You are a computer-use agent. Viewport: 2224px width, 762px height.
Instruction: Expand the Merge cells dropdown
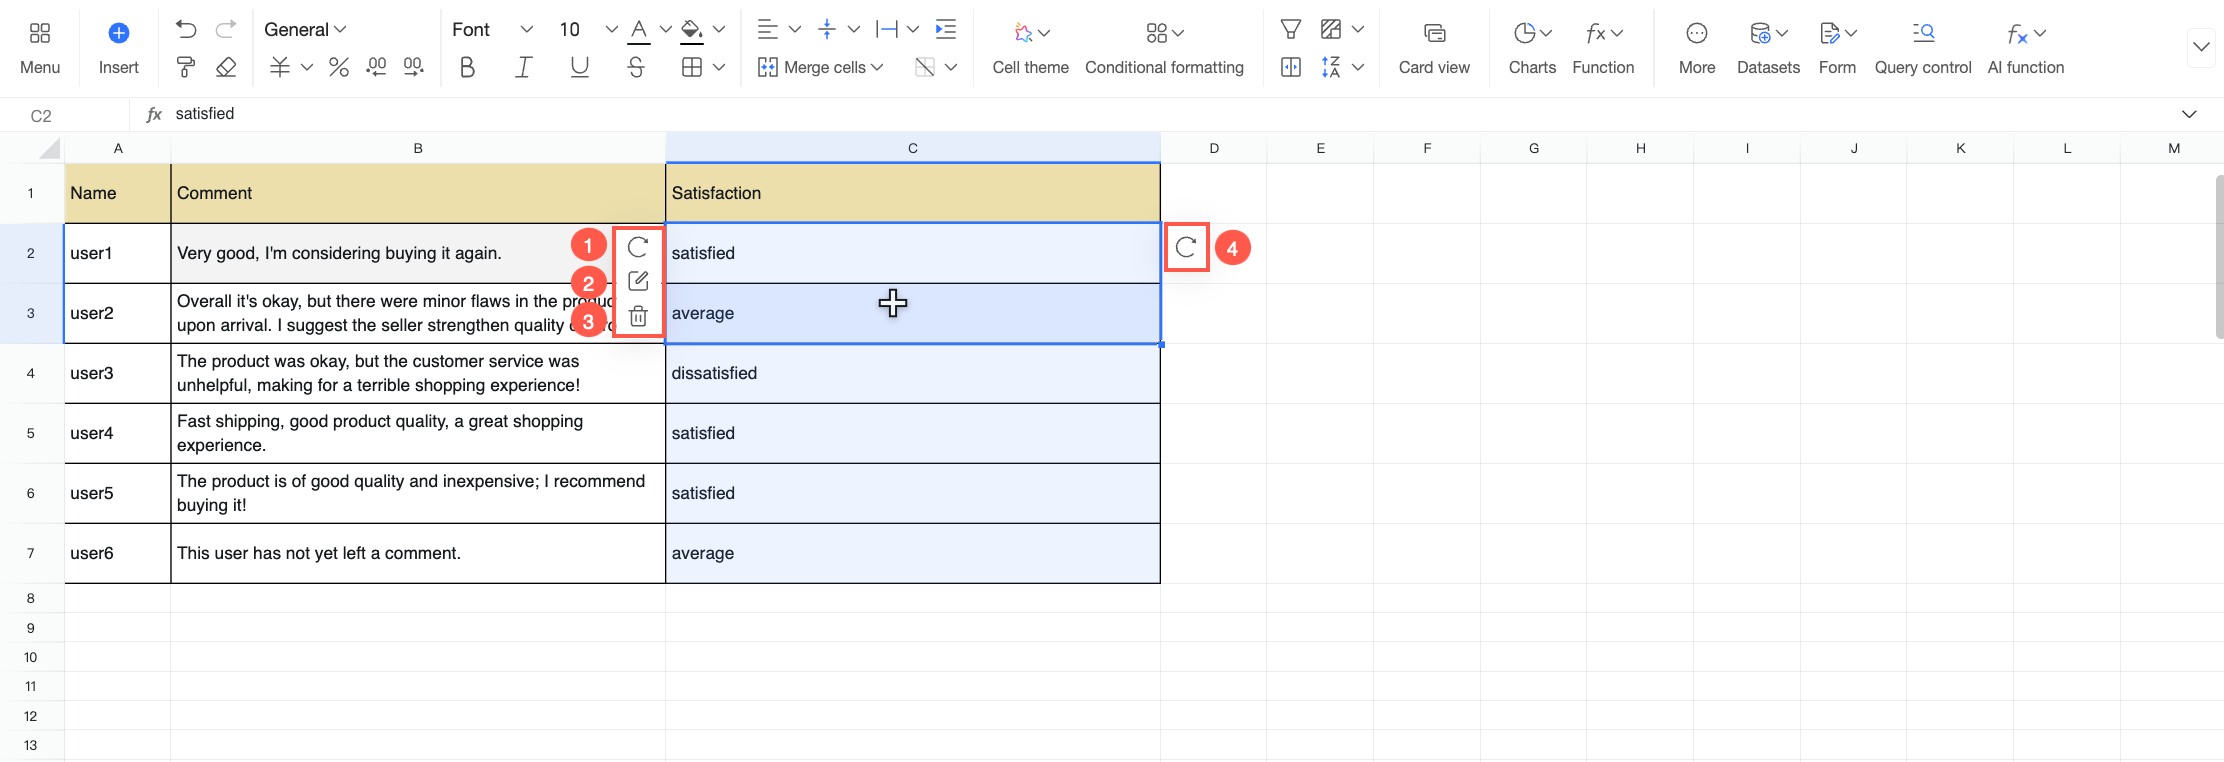click(x=877, y=67)
